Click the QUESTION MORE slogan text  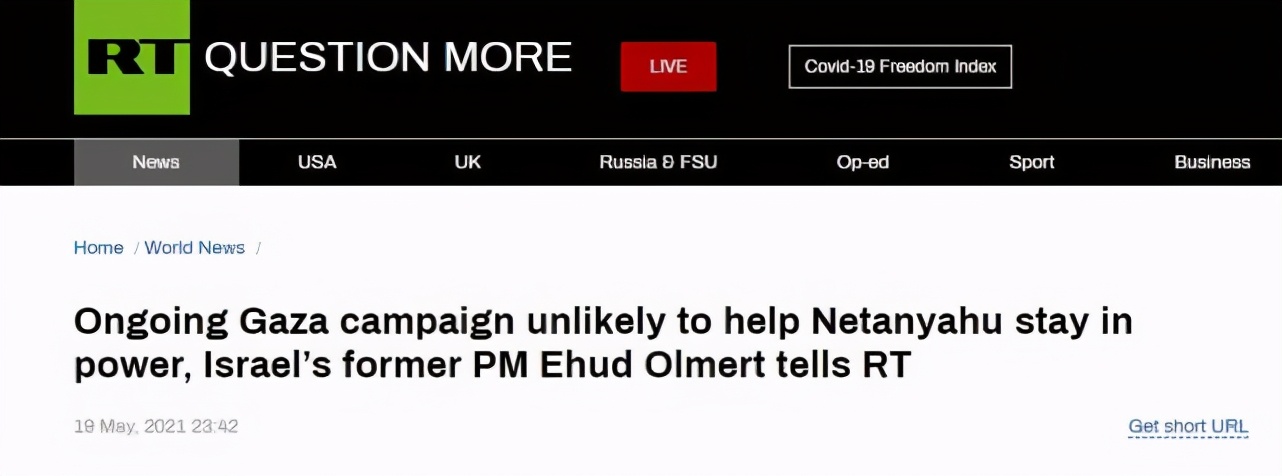[388, 58]
